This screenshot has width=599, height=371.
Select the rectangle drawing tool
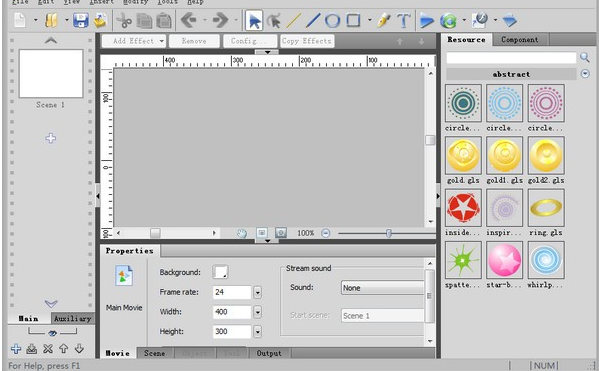click(x=353, y=20)
